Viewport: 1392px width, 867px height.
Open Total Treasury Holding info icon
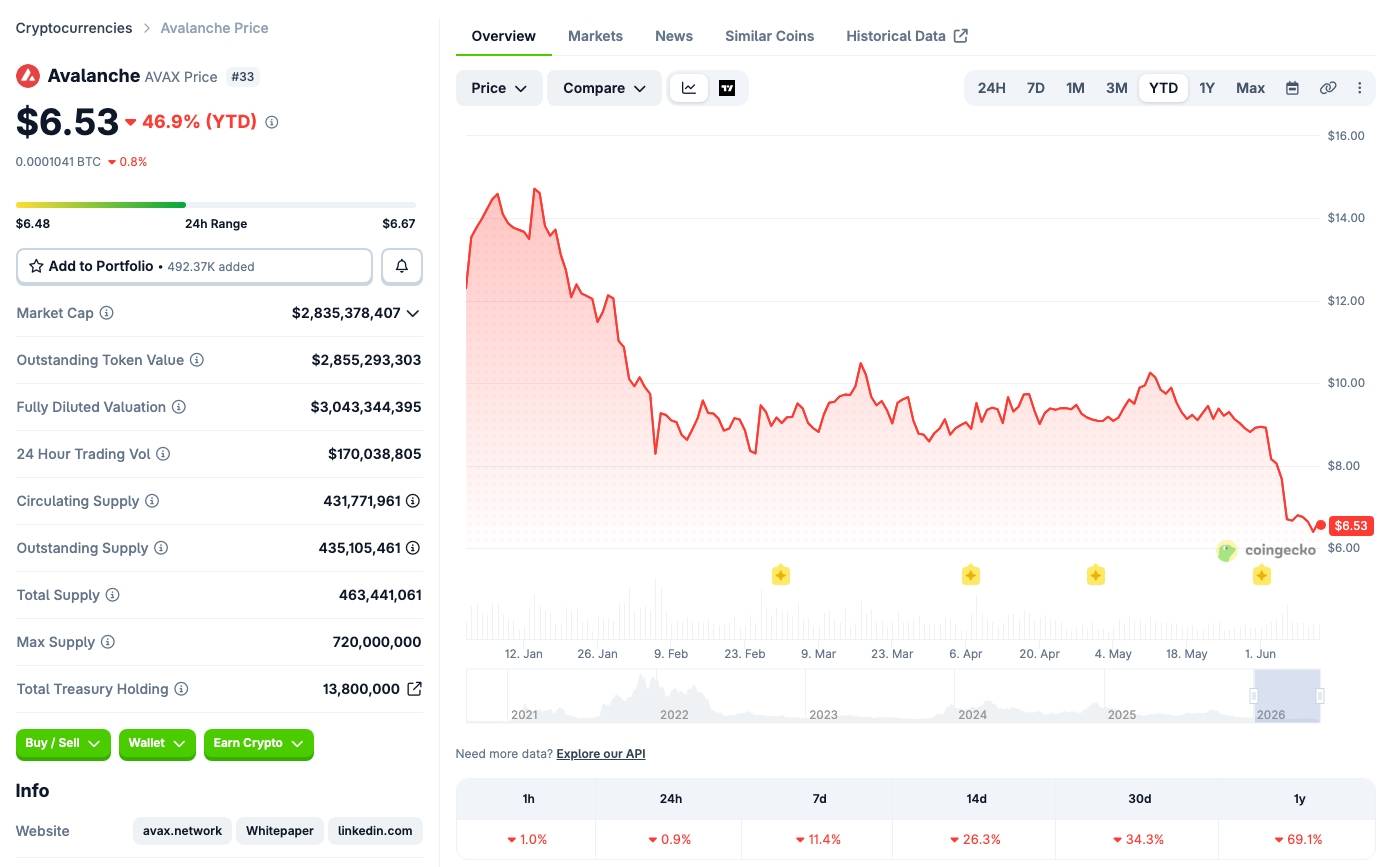tap(181, 689)
